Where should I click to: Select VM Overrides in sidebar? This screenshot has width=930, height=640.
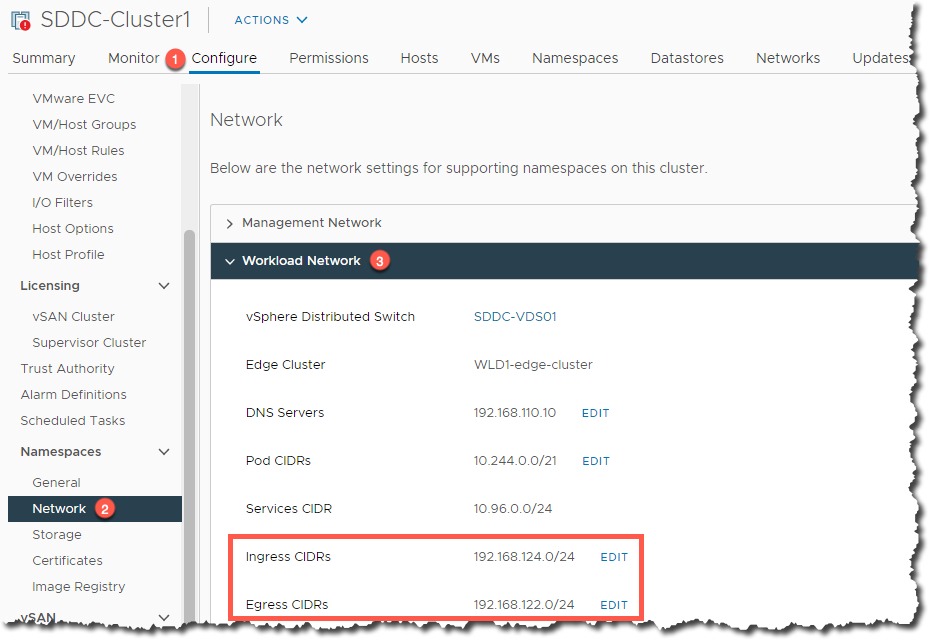point(75,177)
